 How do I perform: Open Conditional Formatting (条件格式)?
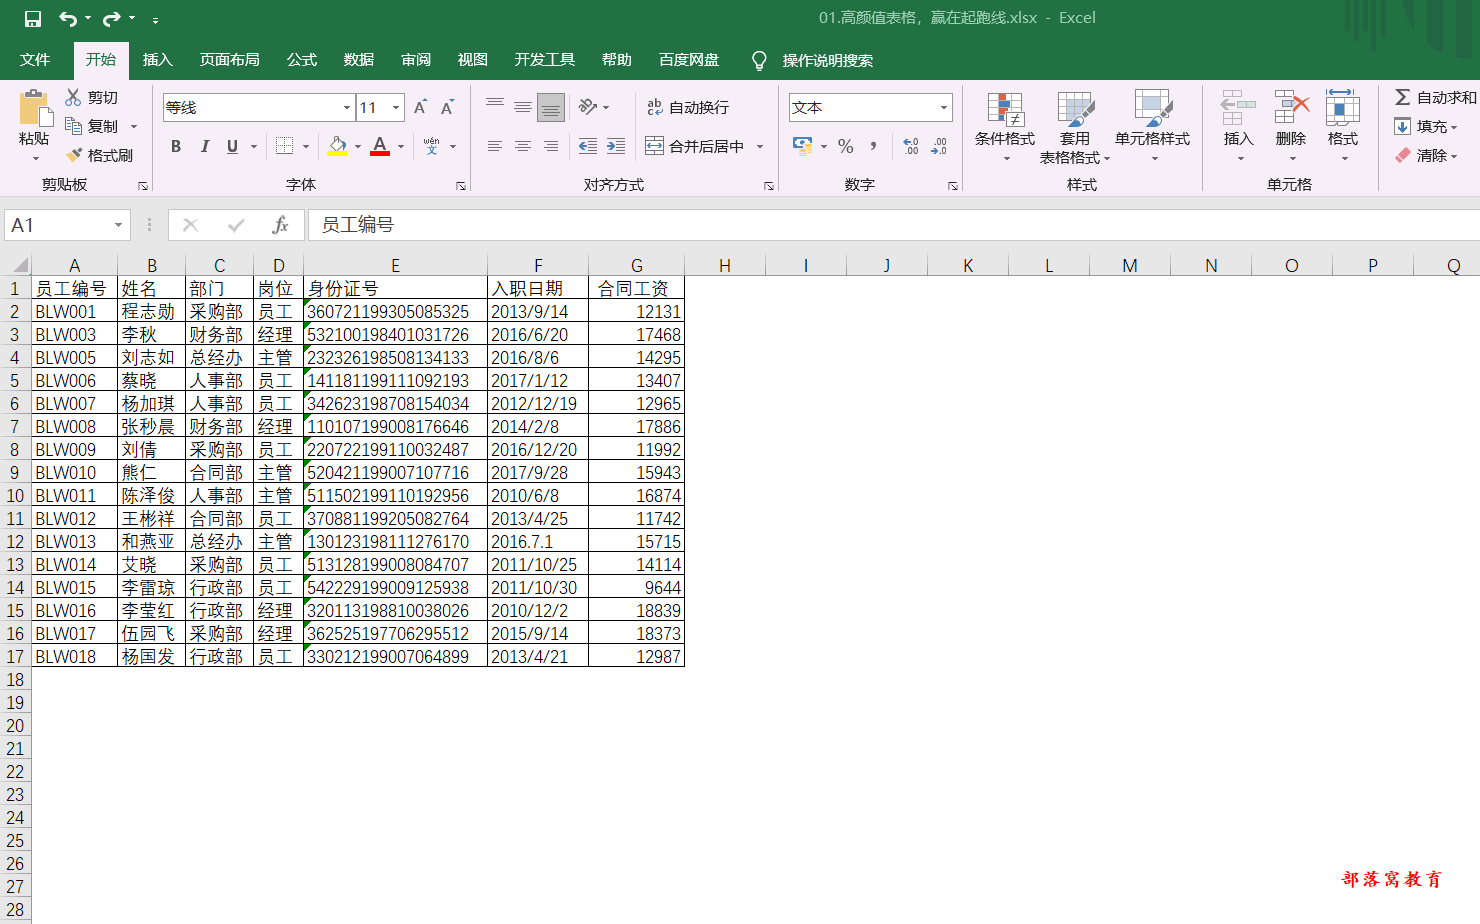click(1005, 126)
